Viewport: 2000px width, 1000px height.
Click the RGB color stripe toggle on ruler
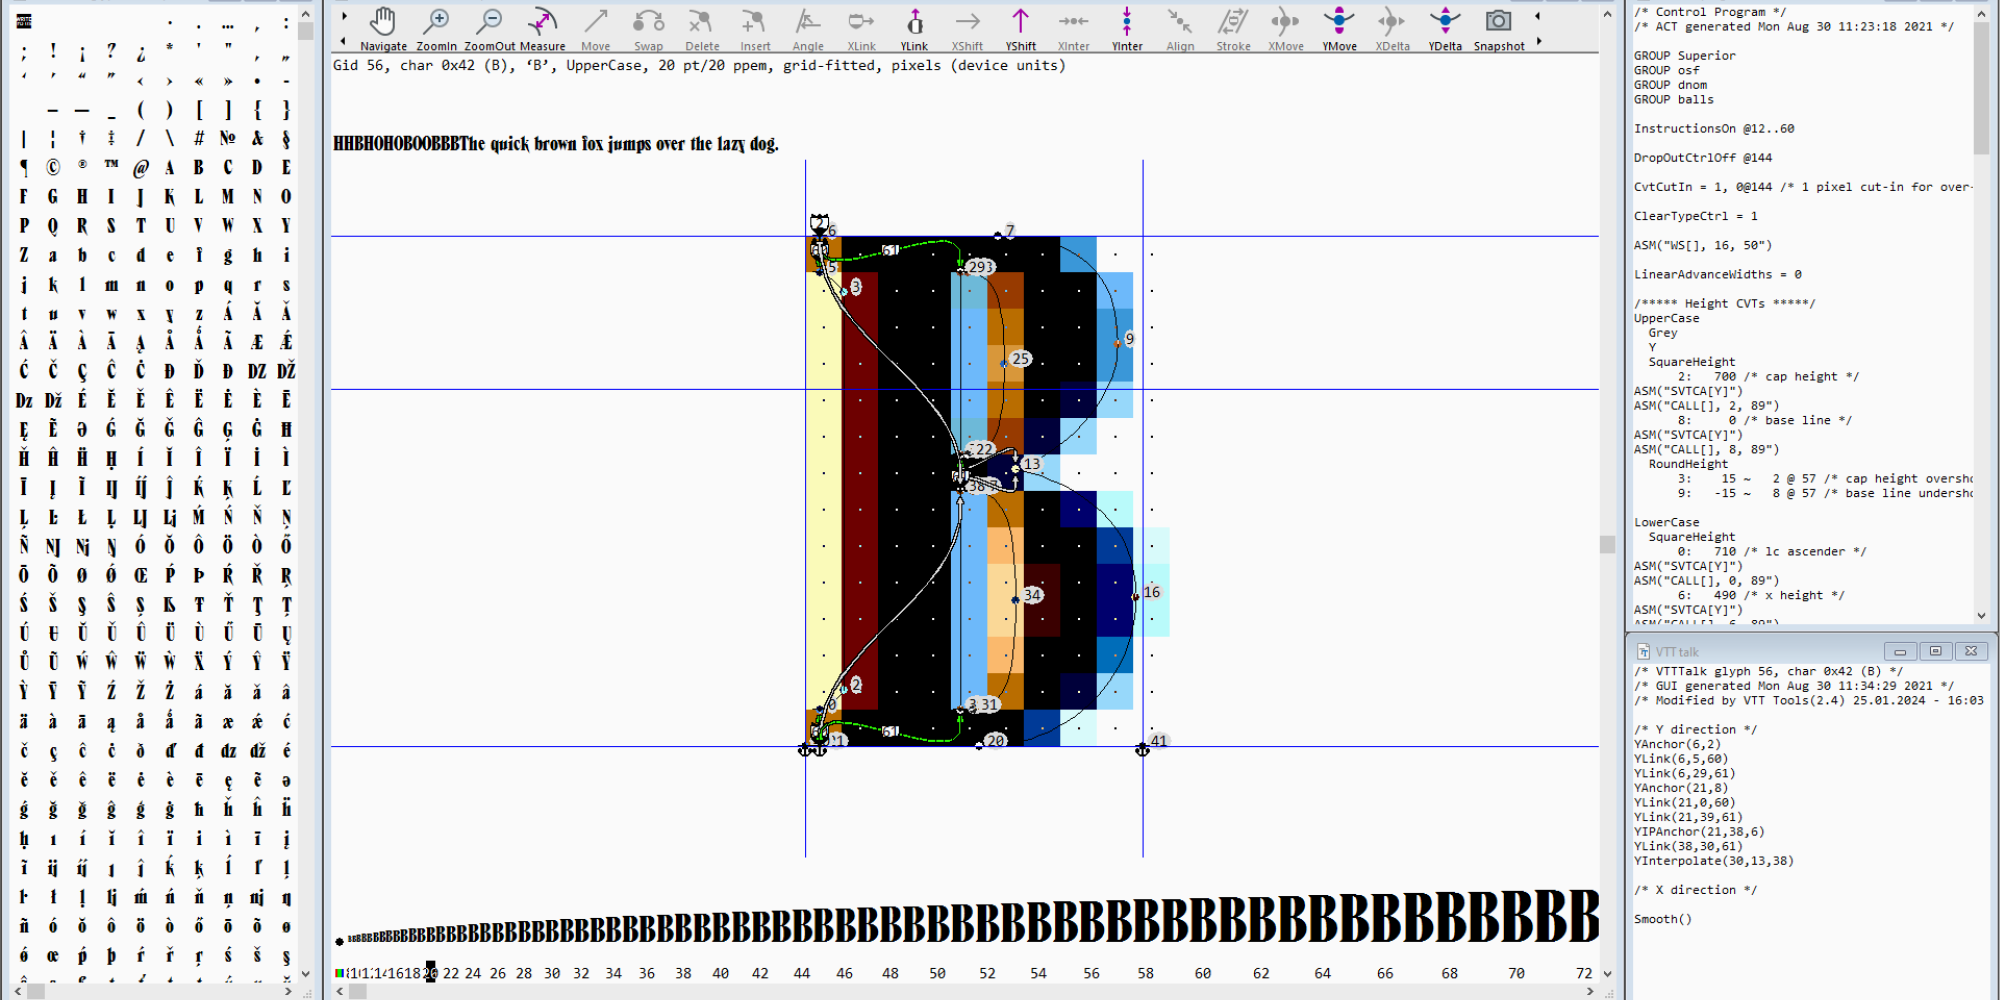(x=340, y=973)
